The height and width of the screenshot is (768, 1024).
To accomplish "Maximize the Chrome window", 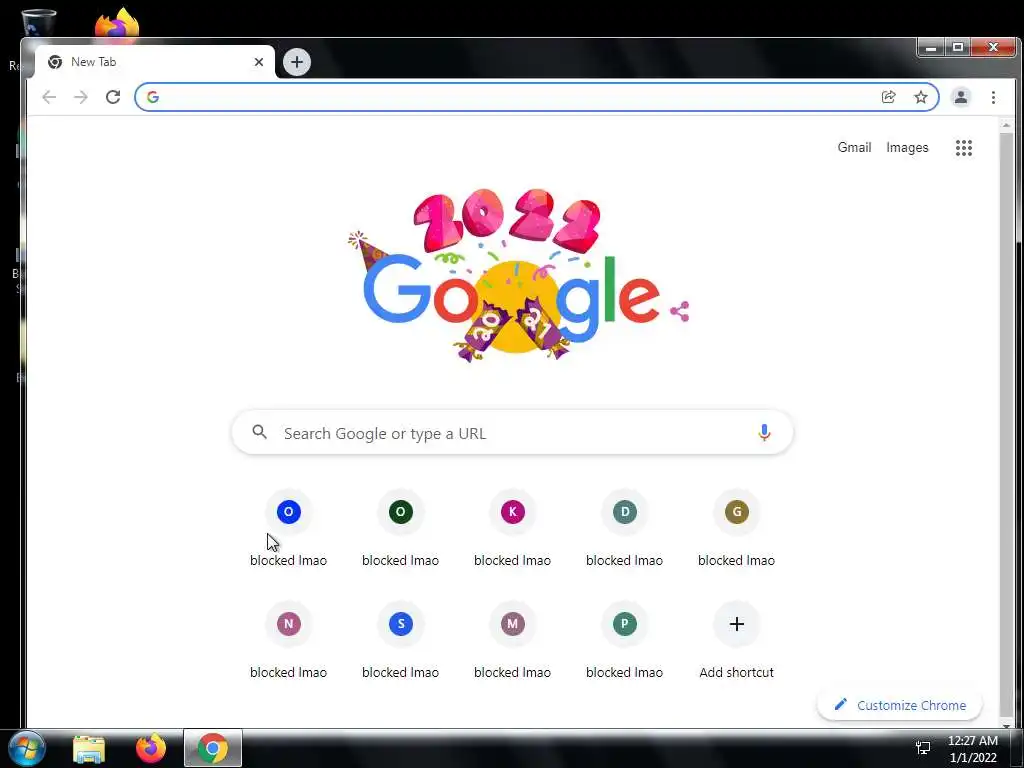I will pos(958,48).
